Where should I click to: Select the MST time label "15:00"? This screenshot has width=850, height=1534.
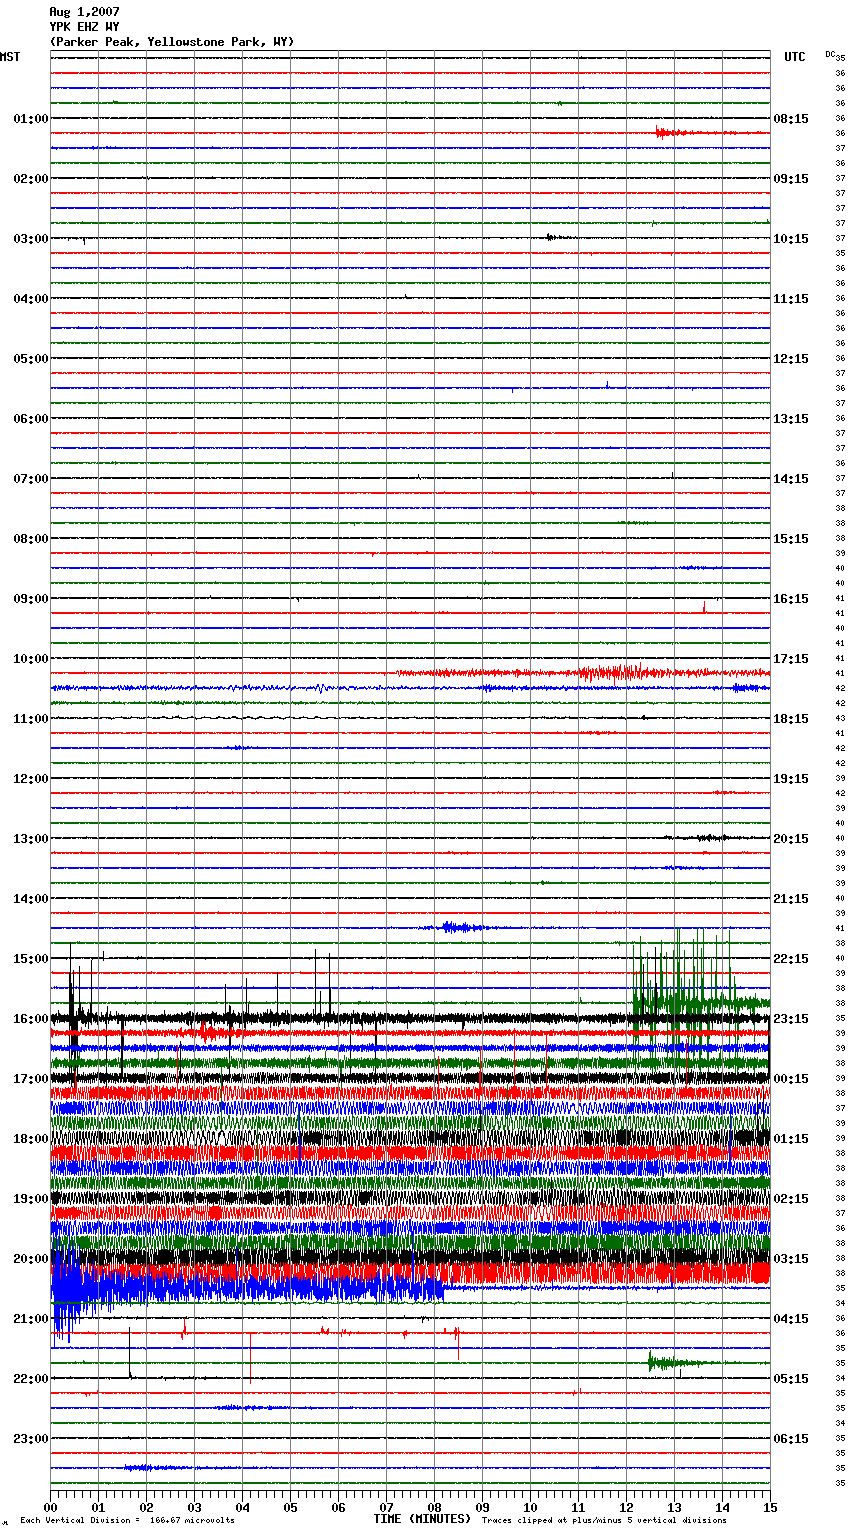[x=31, y=959]
